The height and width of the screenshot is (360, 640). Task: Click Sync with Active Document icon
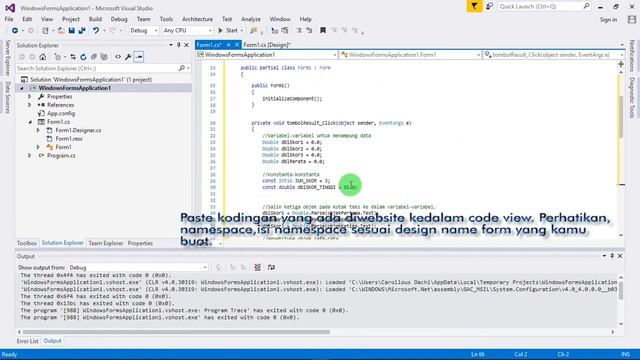[x=73, y=57]
